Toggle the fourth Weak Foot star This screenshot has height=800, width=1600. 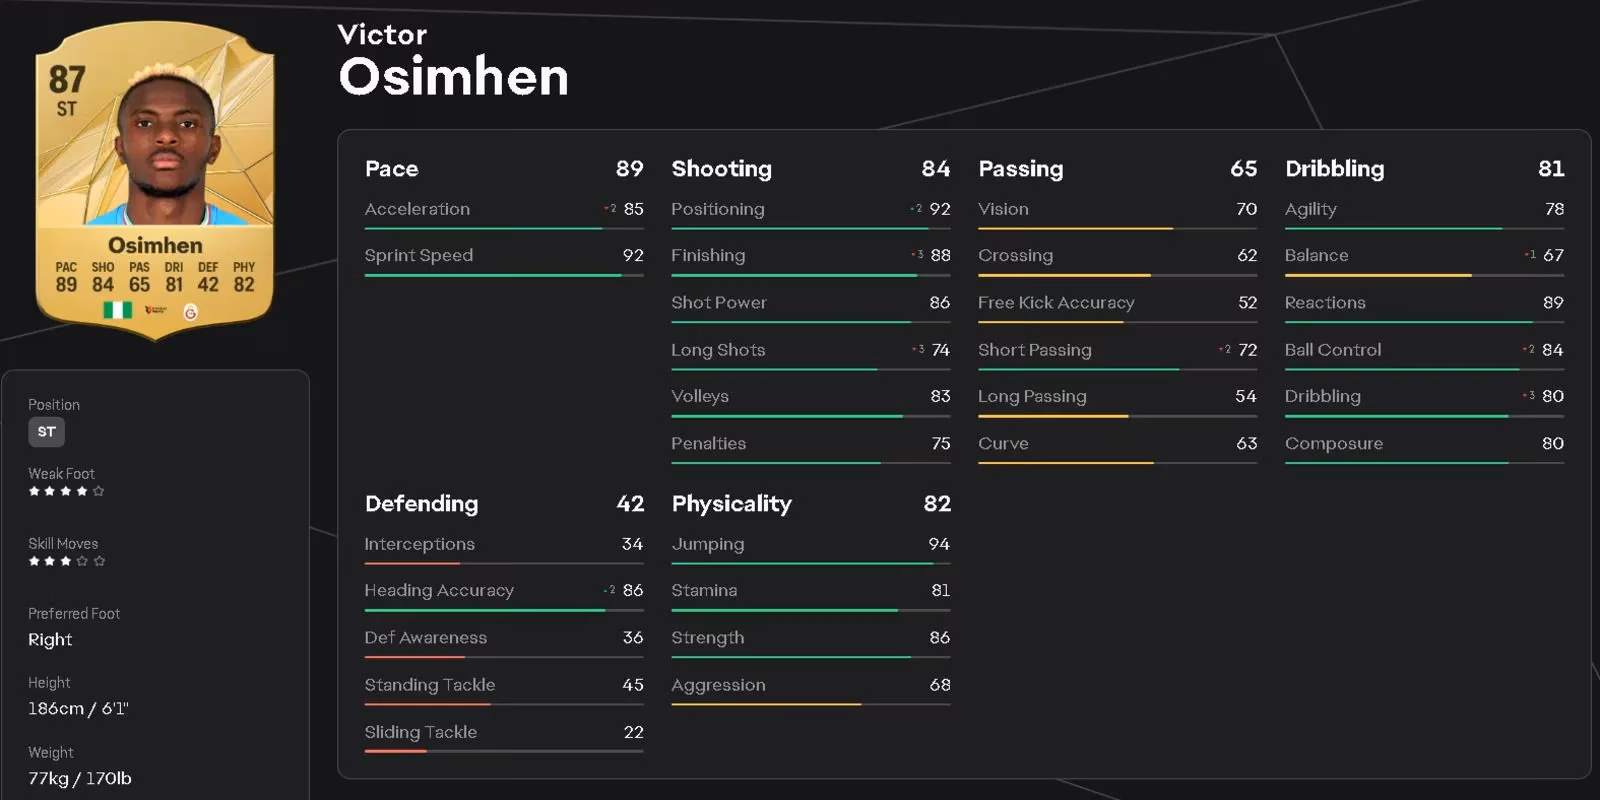coord(82,491)
